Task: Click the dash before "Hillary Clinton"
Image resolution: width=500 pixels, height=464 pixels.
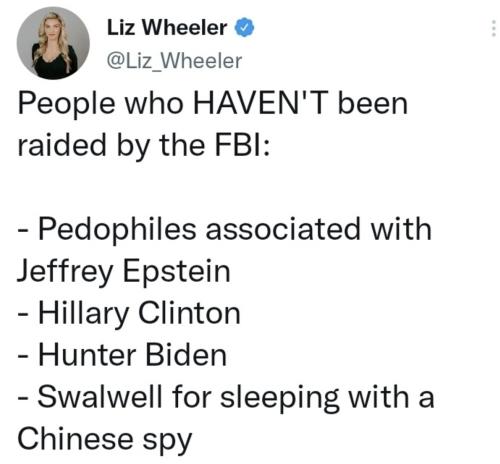Action: click(23, 315)
